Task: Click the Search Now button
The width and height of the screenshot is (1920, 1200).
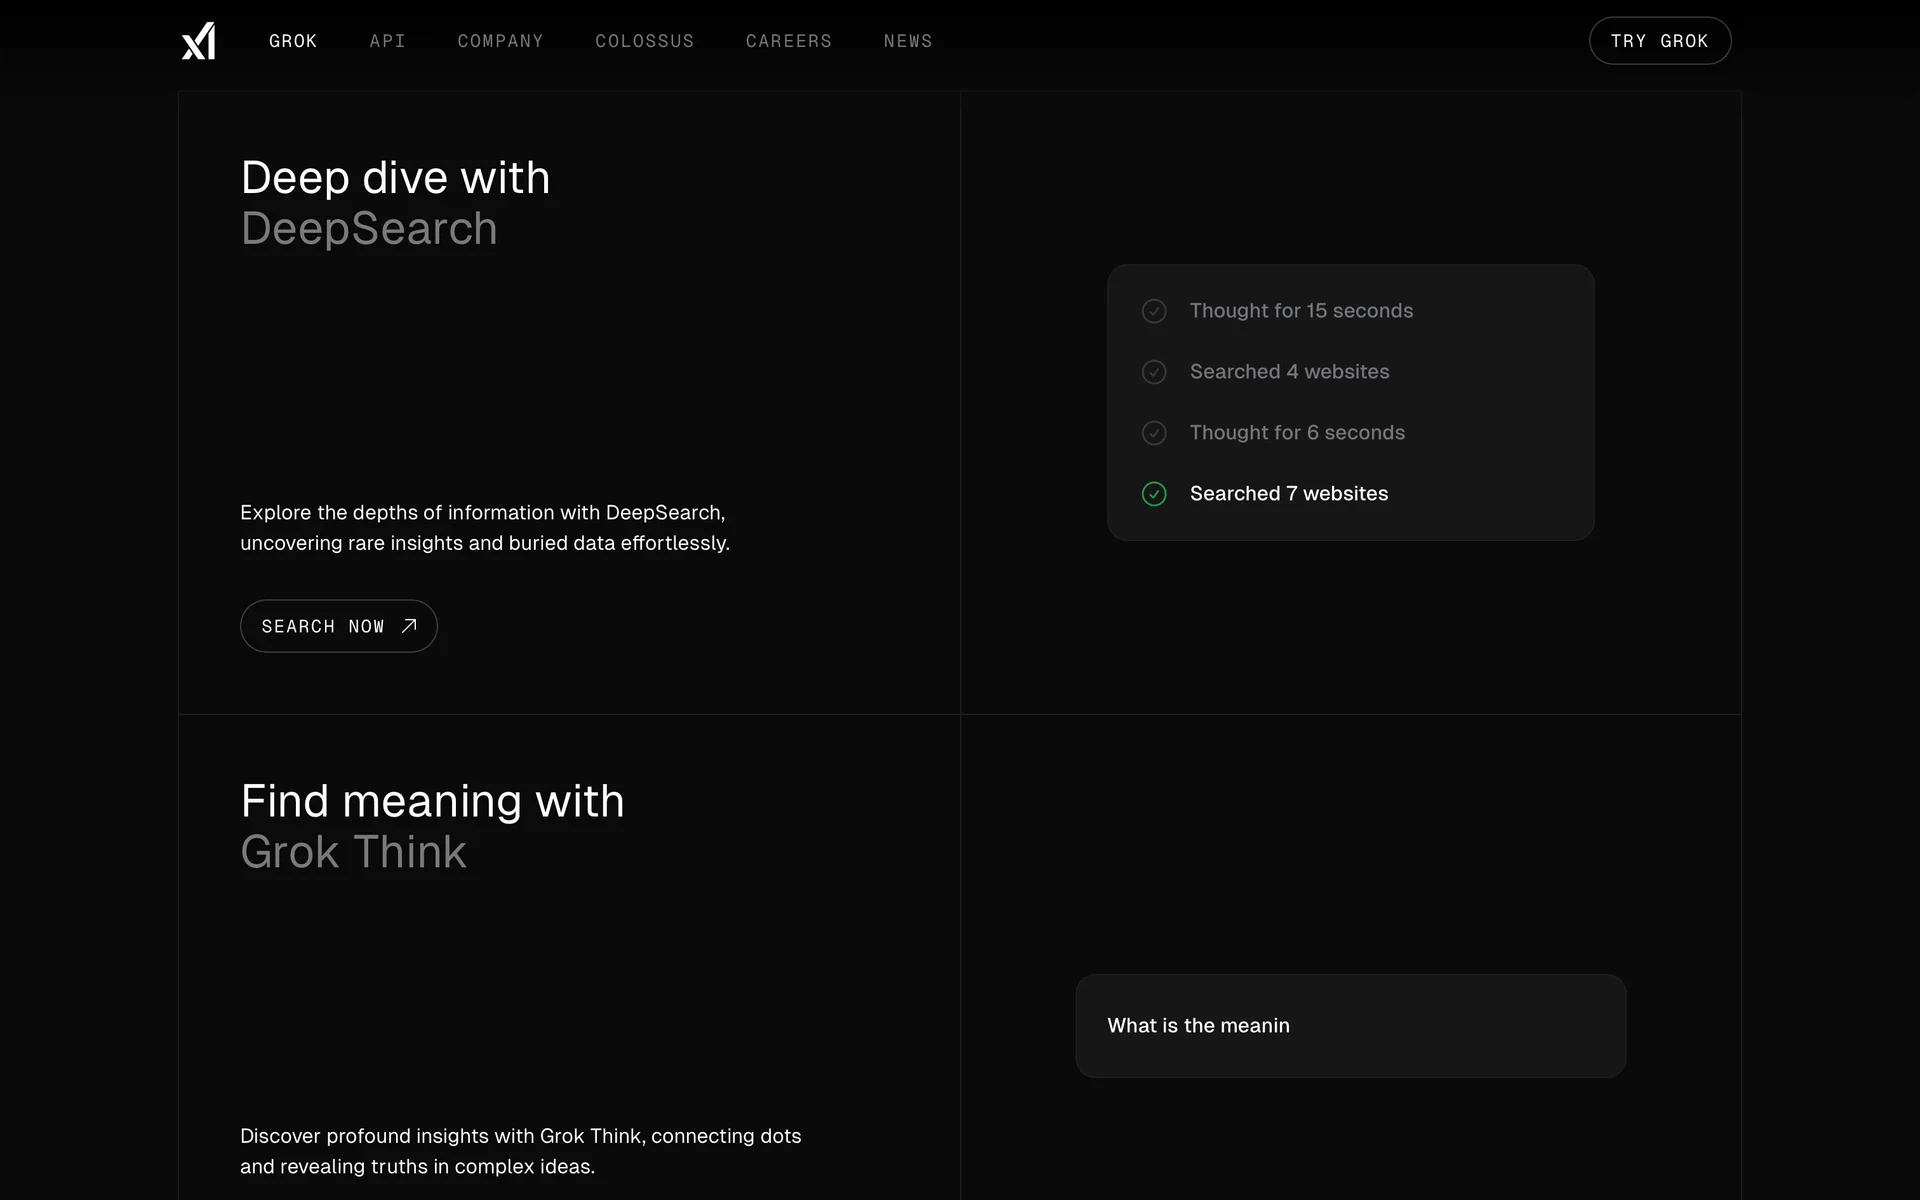Action: pos(323,626)
